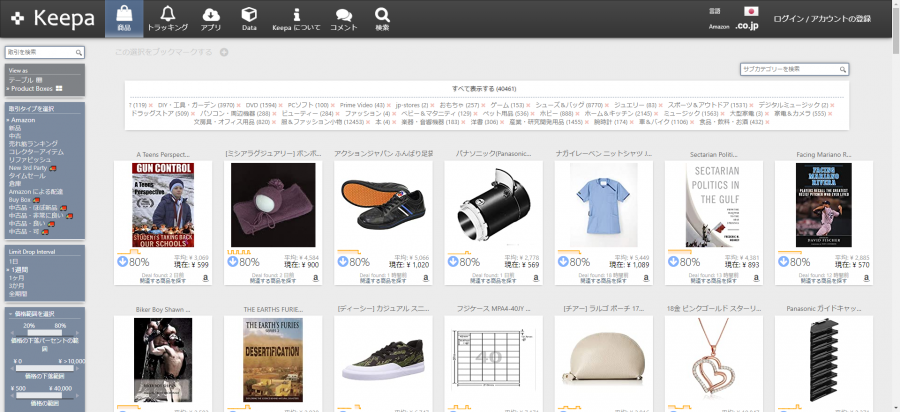Open Keepa について info icon

point(296,14)
